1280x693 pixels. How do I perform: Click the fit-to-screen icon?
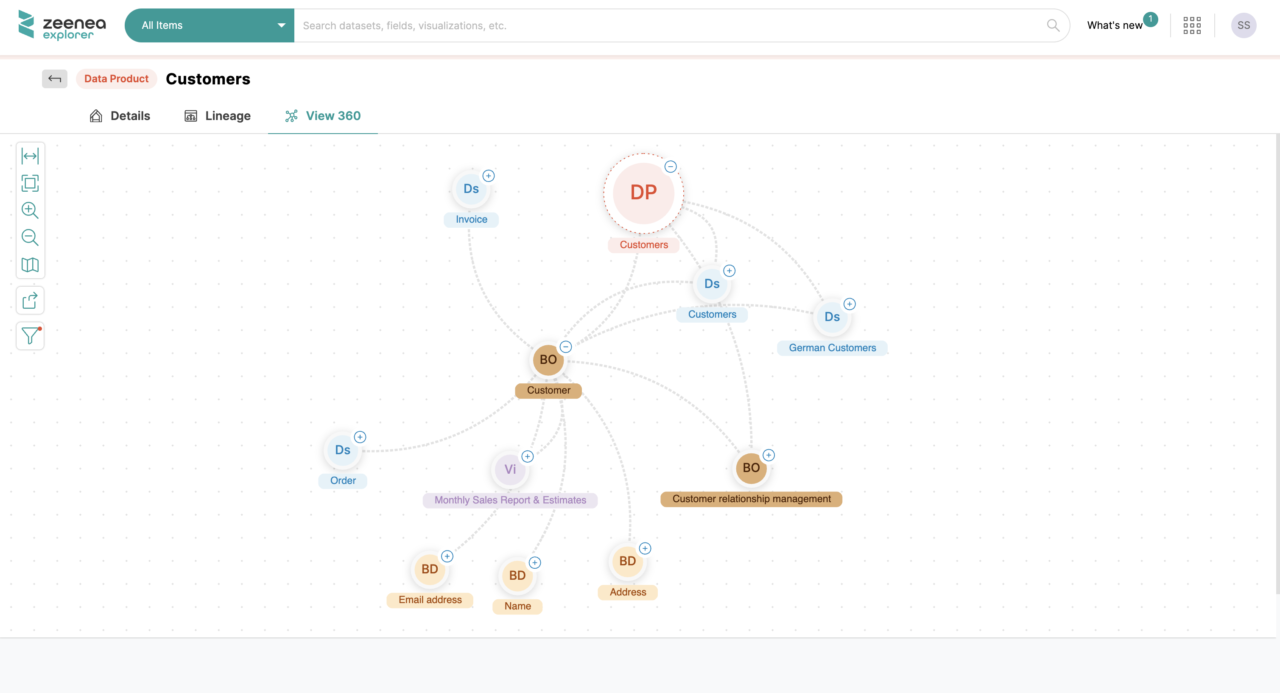point(29,183)
